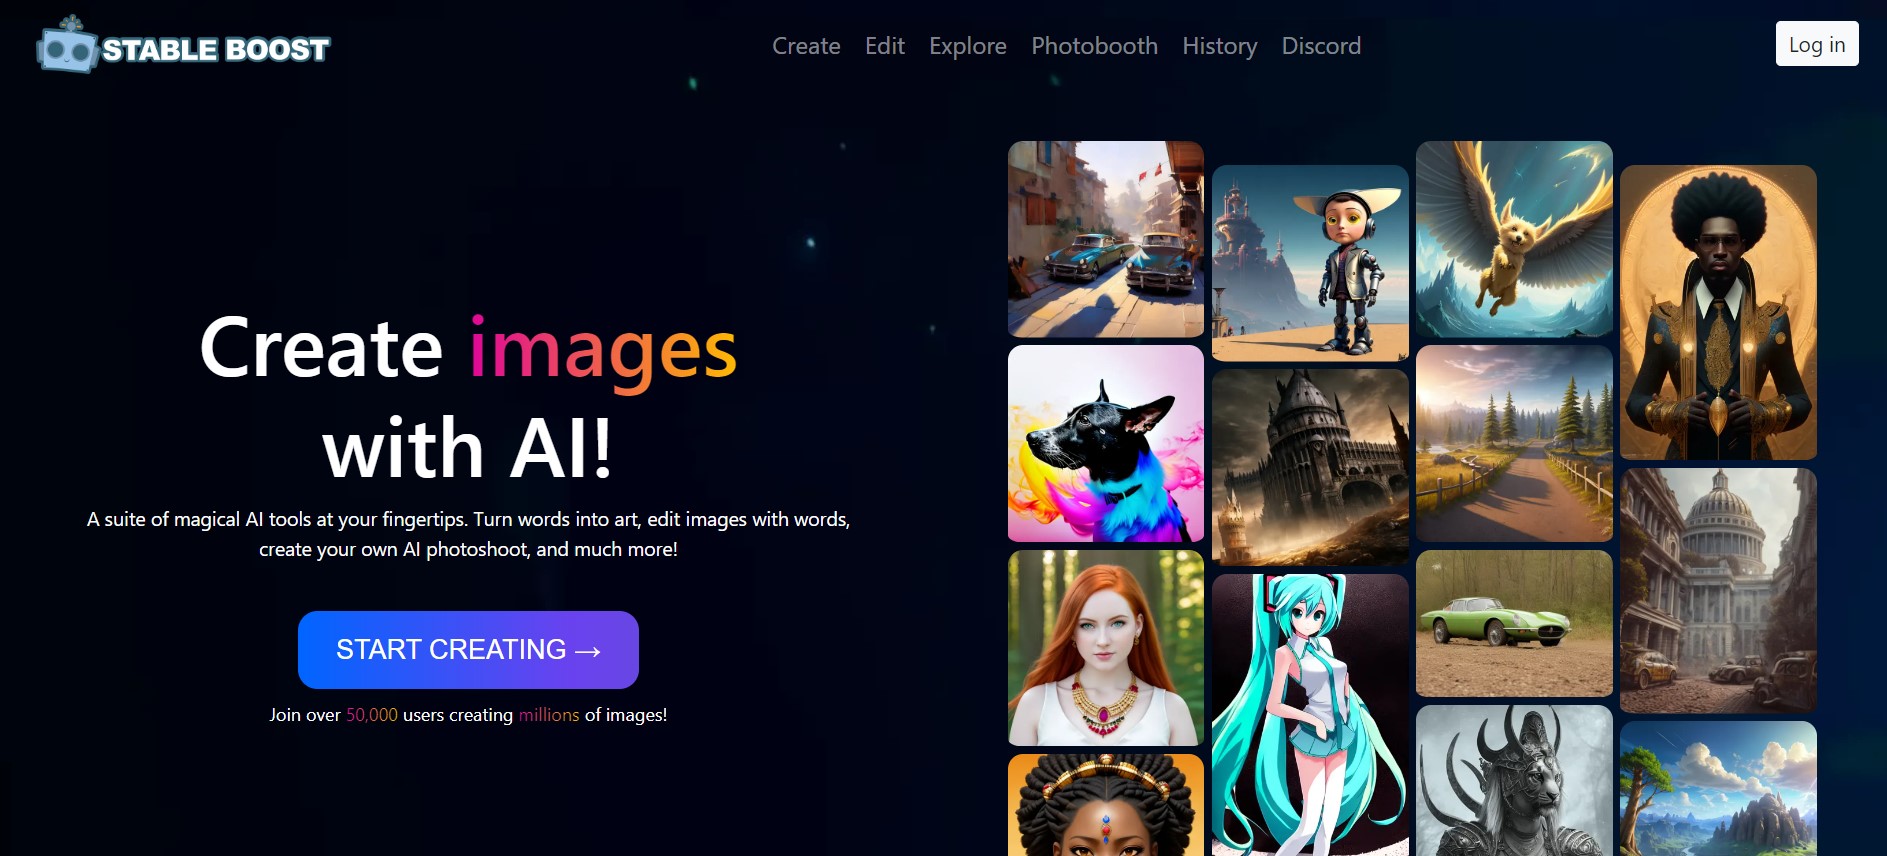The width and height of the screenshot is (1887, 856).
Task: View the dark gothic castle thumbnail
Action: tap(1310, 467)
